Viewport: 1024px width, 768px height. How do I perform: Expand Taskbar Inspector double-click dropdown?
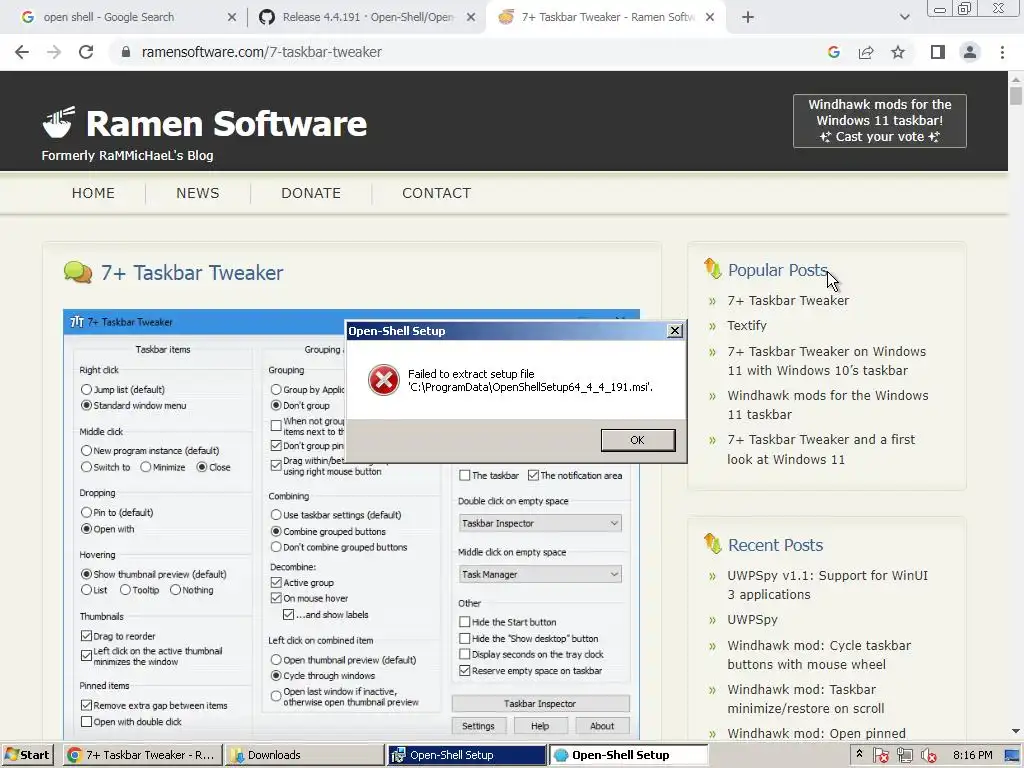pyautogui.click(x=540, y=523)
